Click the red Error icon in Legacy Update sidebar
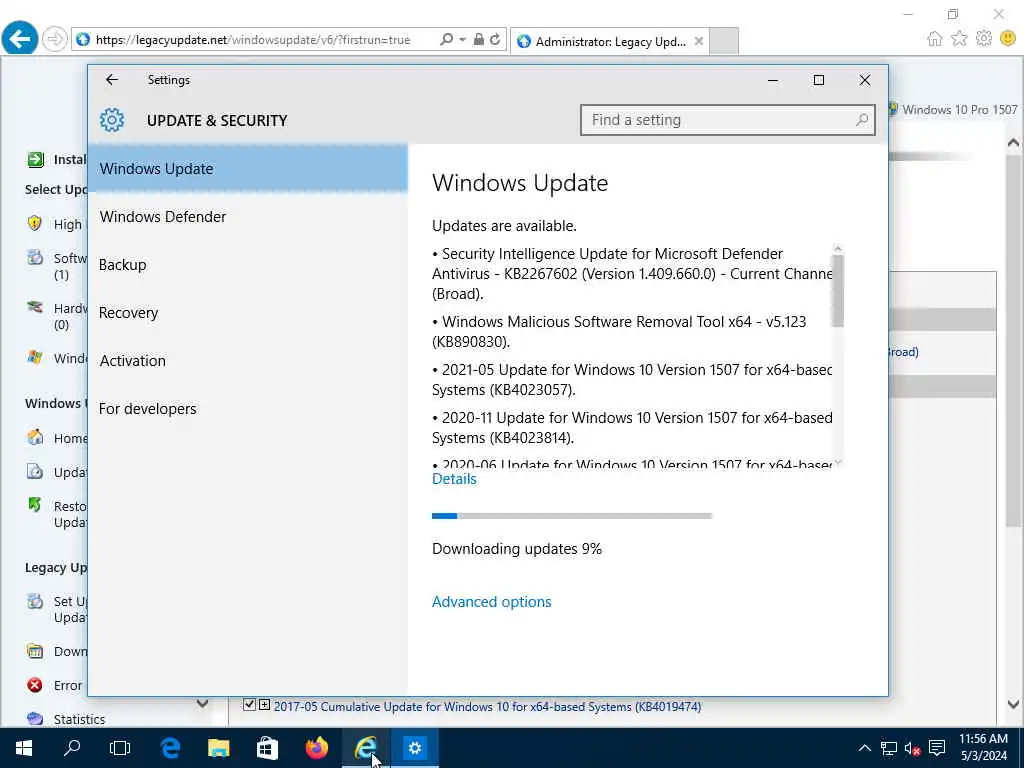The height and width of the screenshot is (768, 1024). coord(35,685)
